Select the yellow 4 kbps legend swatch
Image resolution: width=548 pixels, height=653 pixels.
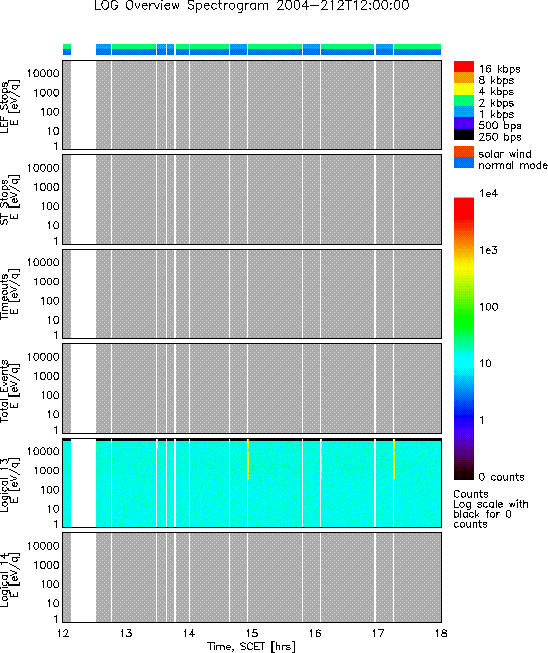point(463,89)
